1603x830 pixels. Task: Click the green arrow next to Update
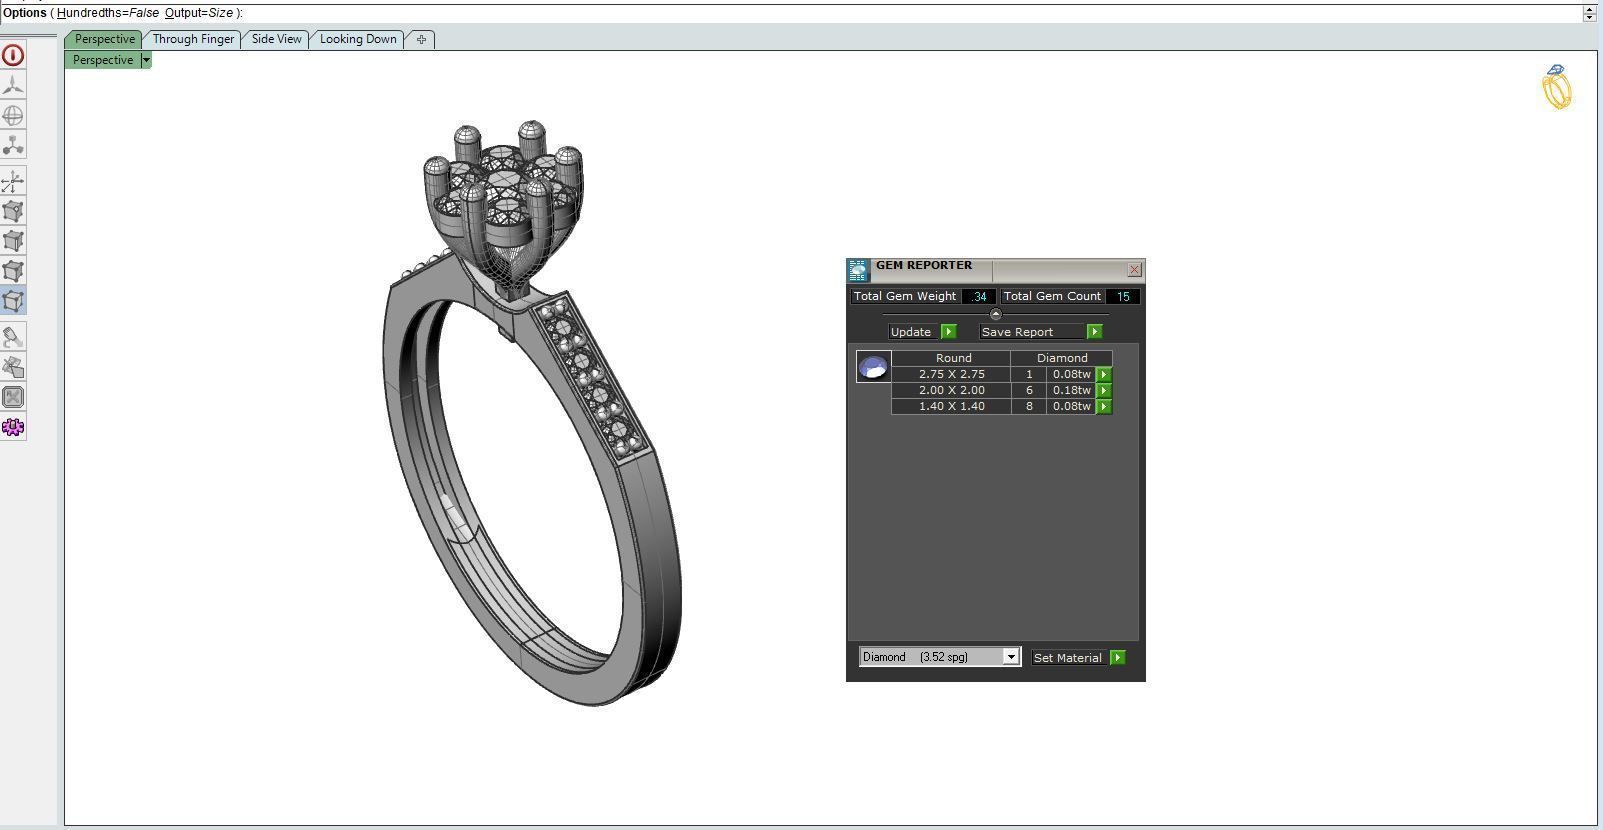949,332
